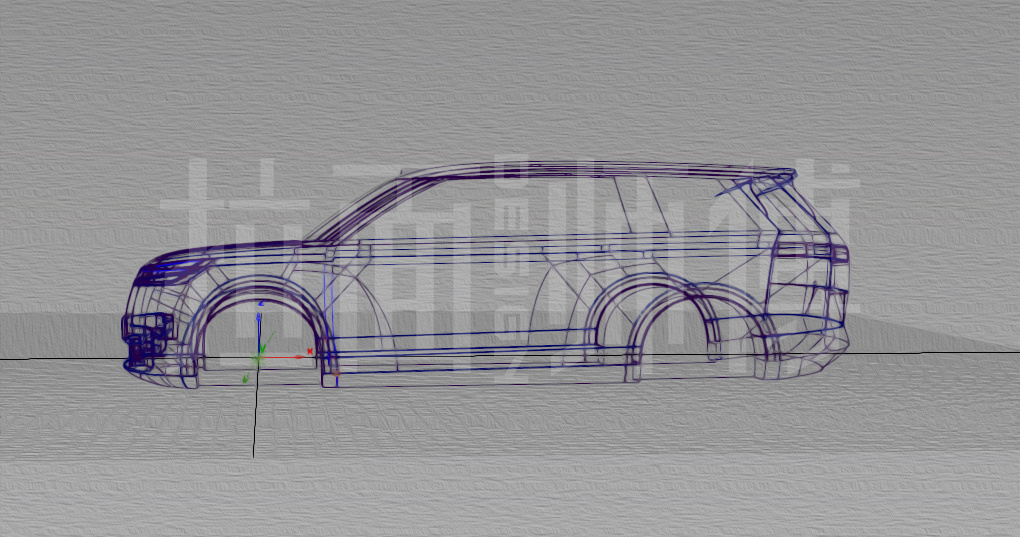This screenshot has width=1020, height=537.
Task: Select the tail light wireframe at the rear
Action: 813,252
